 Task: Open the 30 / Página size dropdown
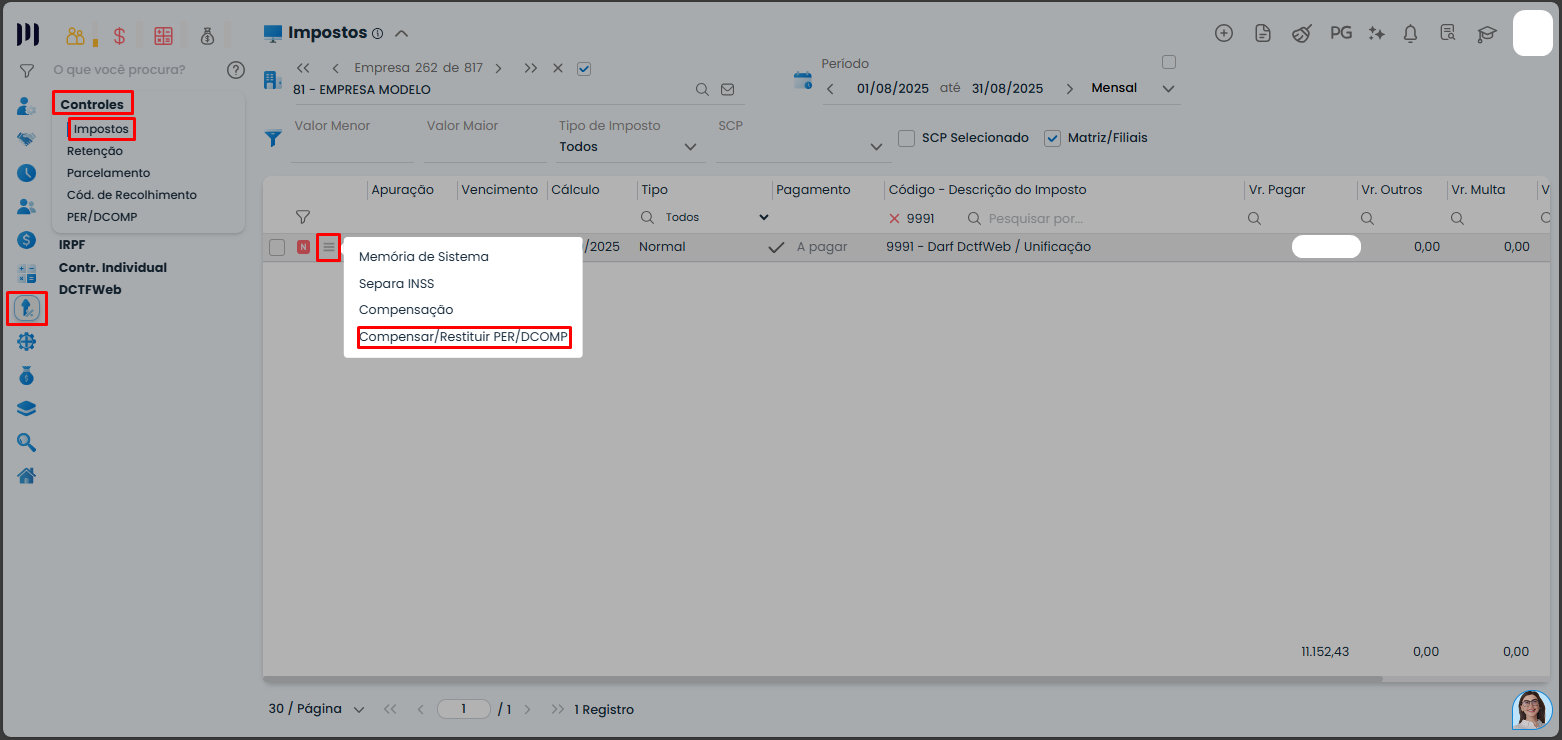point(316,709)
